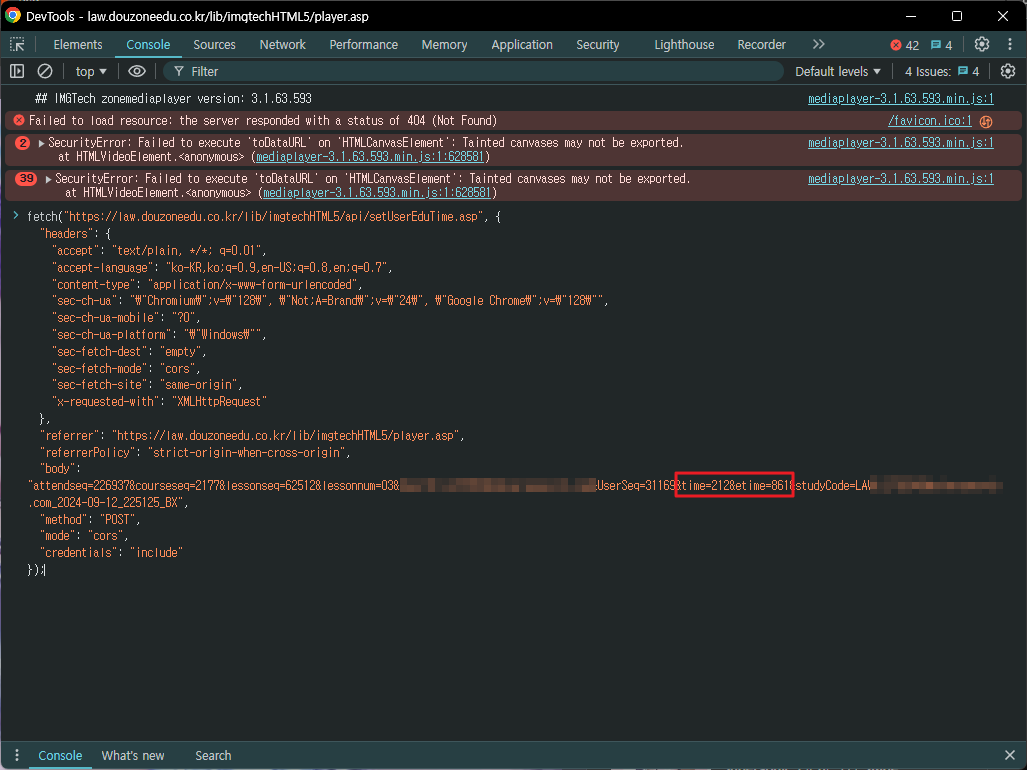Clear the console with the ban icon
Screen dimensions: 1027x770
click(45, 71)
